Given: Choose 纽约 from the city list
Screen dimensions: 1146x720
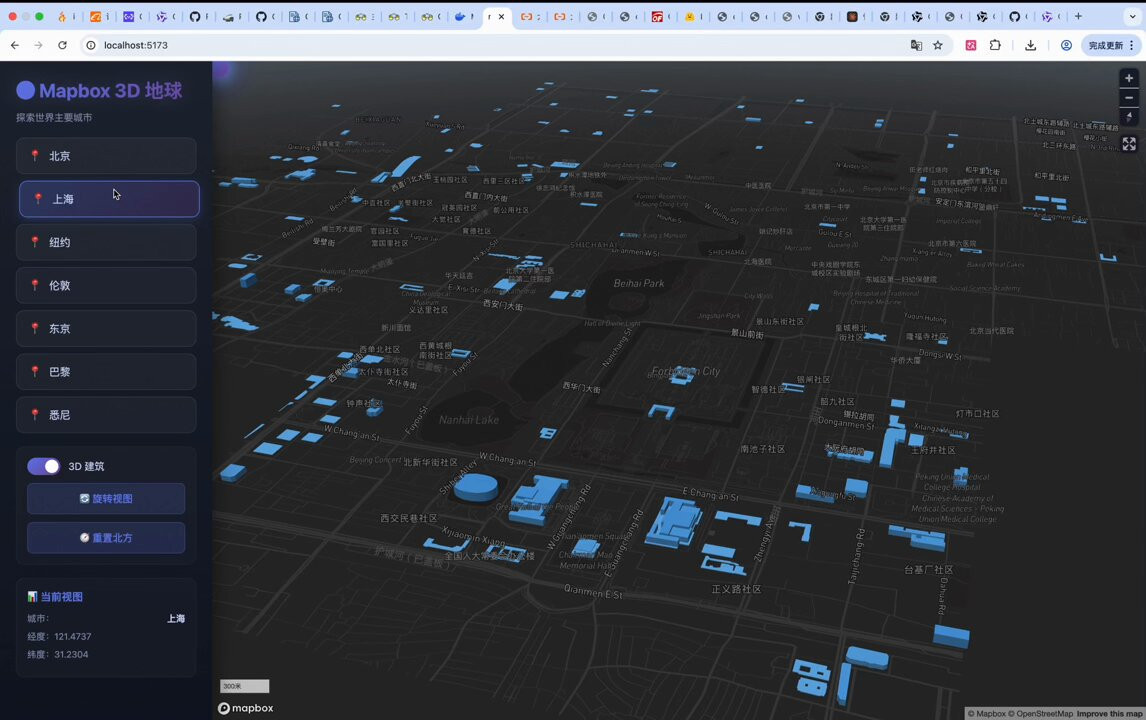Looking at the screenshot, I should [106, 242].
